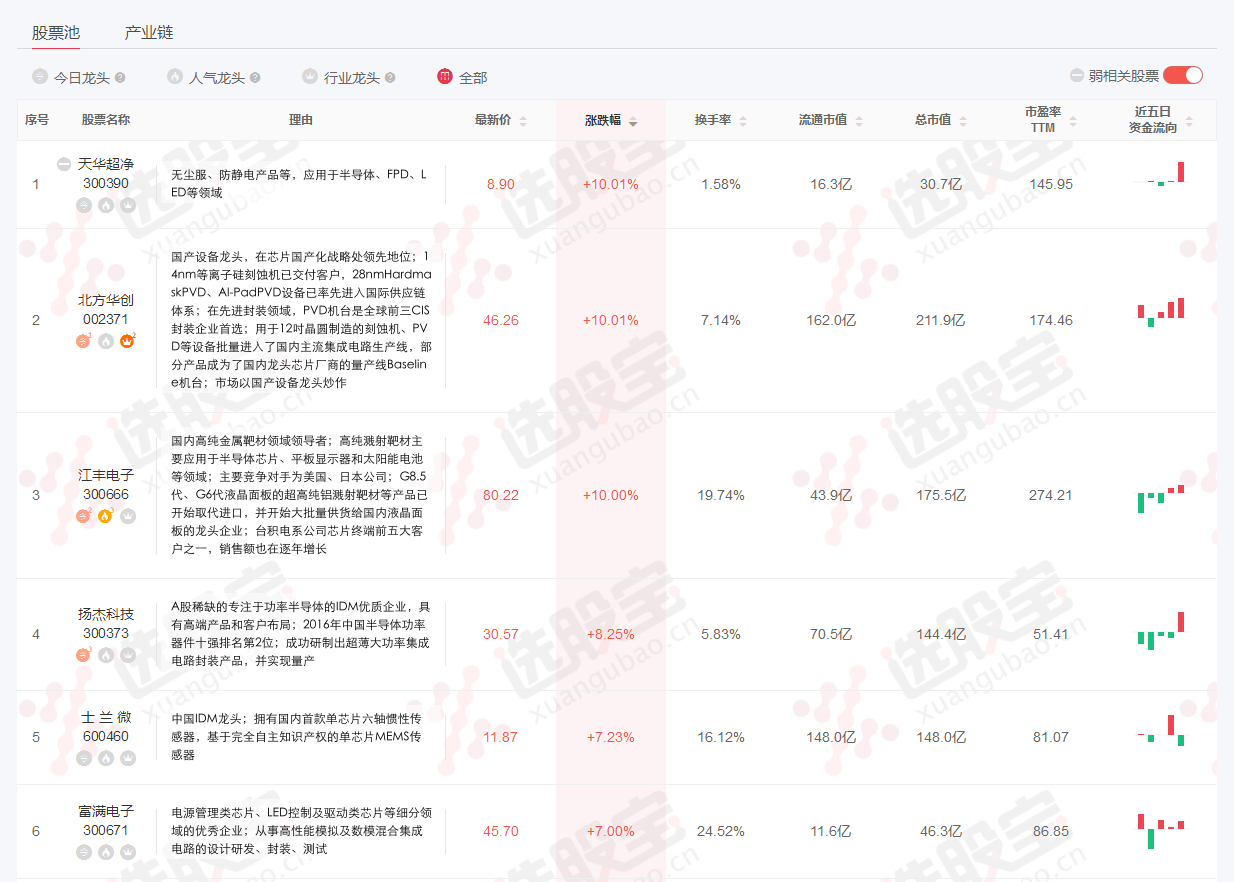The image size is (1234, 882).
Task: Click the minus icon before 天华超净
Action: coord(64,164)
